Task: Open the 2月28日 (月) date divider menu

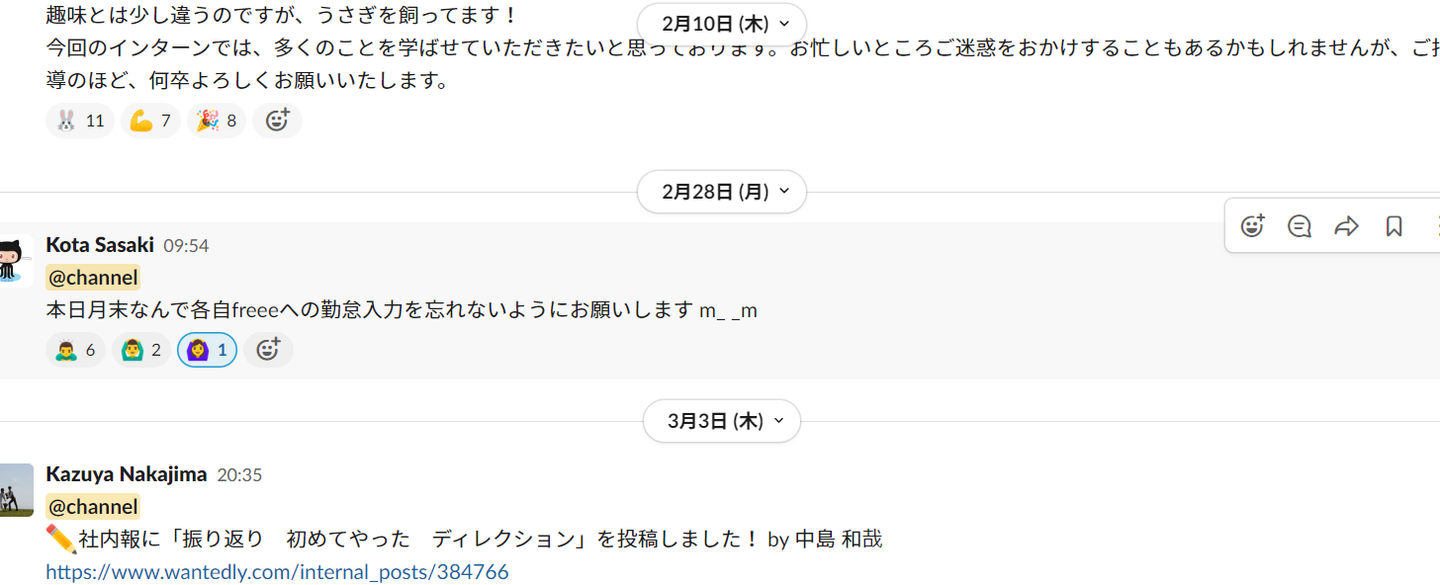Action: [x=722, y=192]
